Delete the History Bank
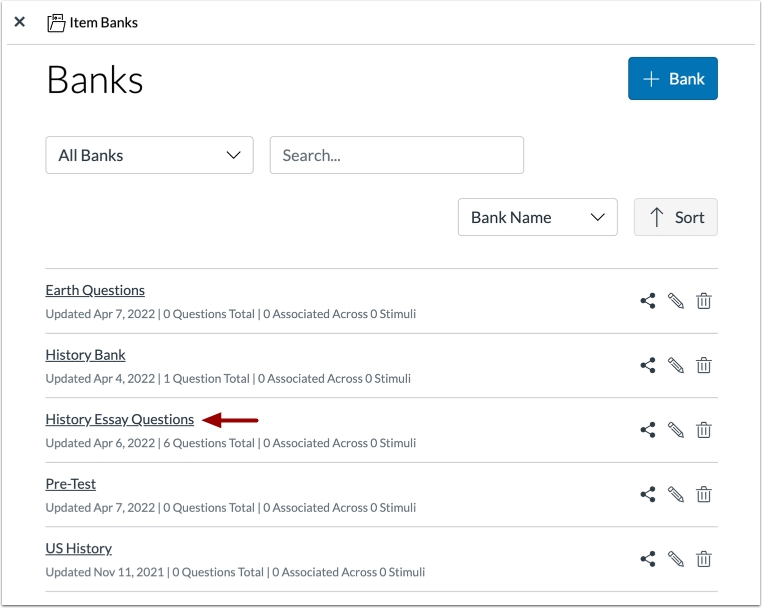 (x=704, y=366)
